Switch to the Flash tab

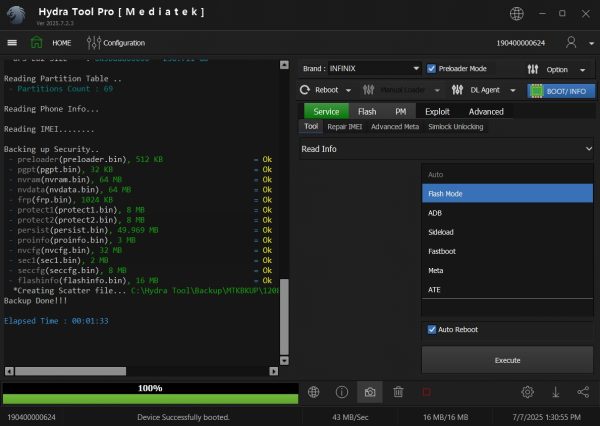(x=367, y=111)
